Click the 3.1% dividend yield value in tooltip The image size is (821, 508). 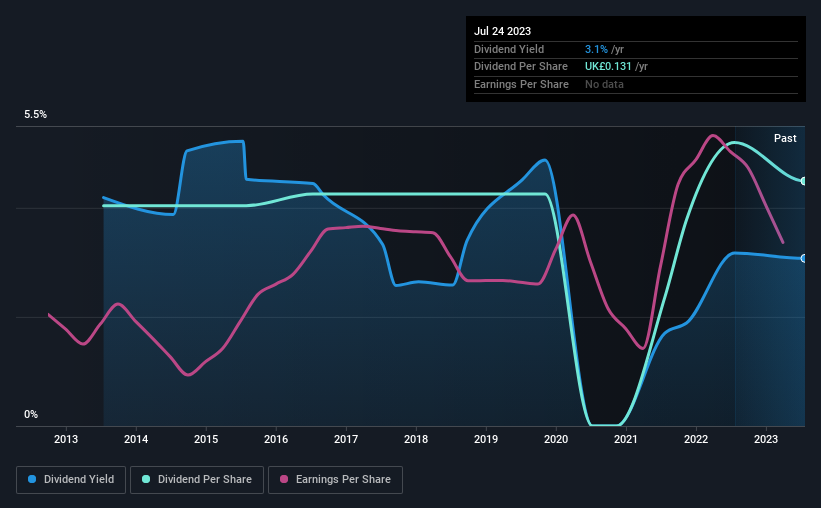(x=596, y=49)
